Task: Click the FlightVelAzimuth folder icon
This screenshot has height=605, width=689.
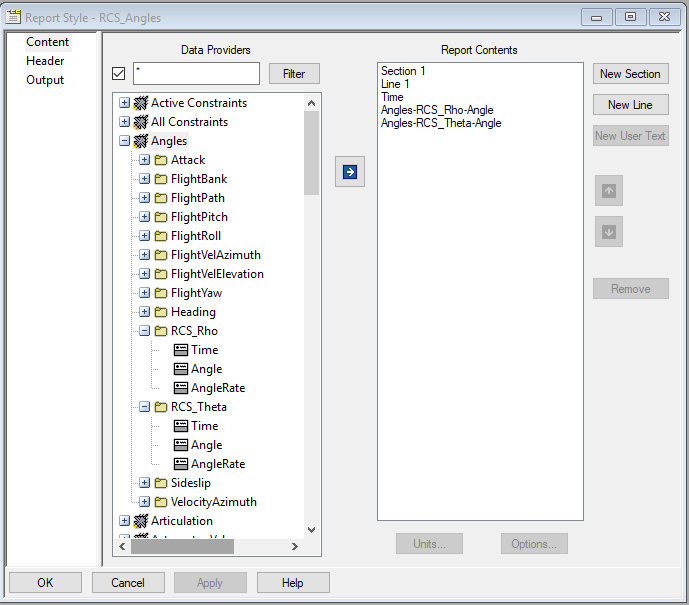Action: pyautogui.click(x=161, y=255)
